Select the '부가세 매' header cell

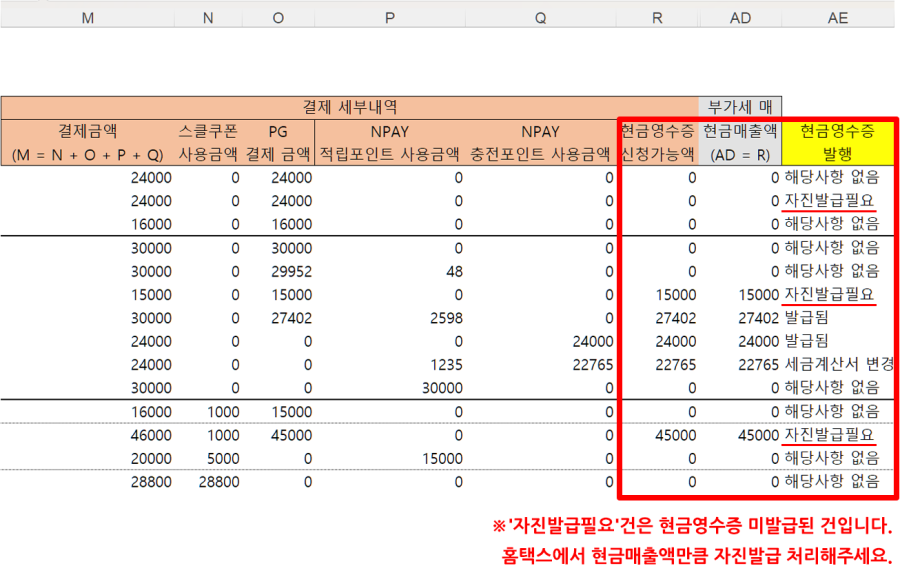tap(740, 107)
